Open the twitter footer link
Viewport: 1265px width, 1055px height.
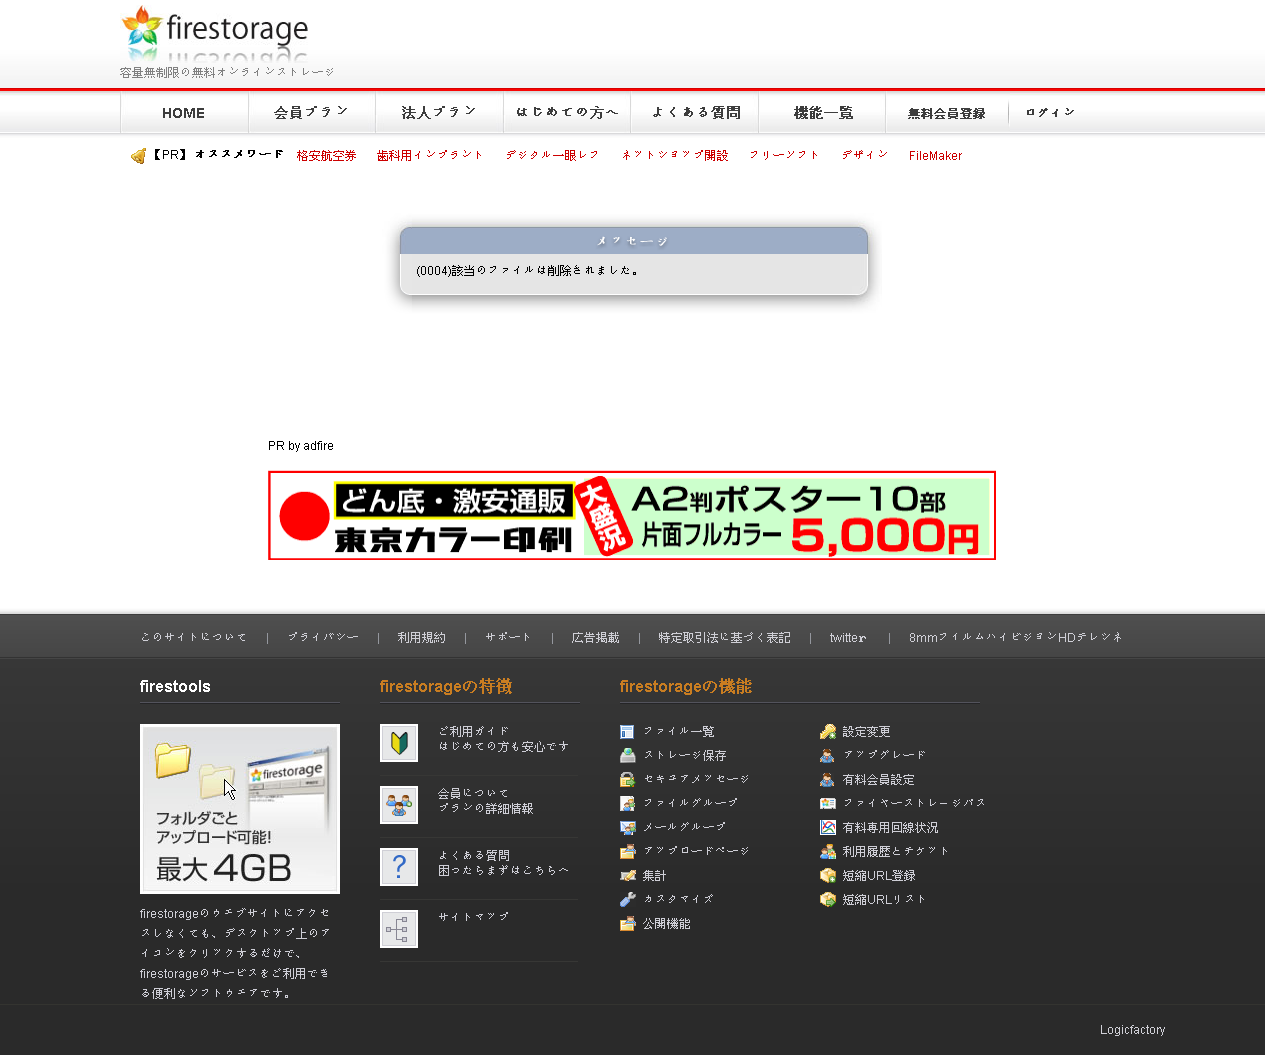(848, 638)
